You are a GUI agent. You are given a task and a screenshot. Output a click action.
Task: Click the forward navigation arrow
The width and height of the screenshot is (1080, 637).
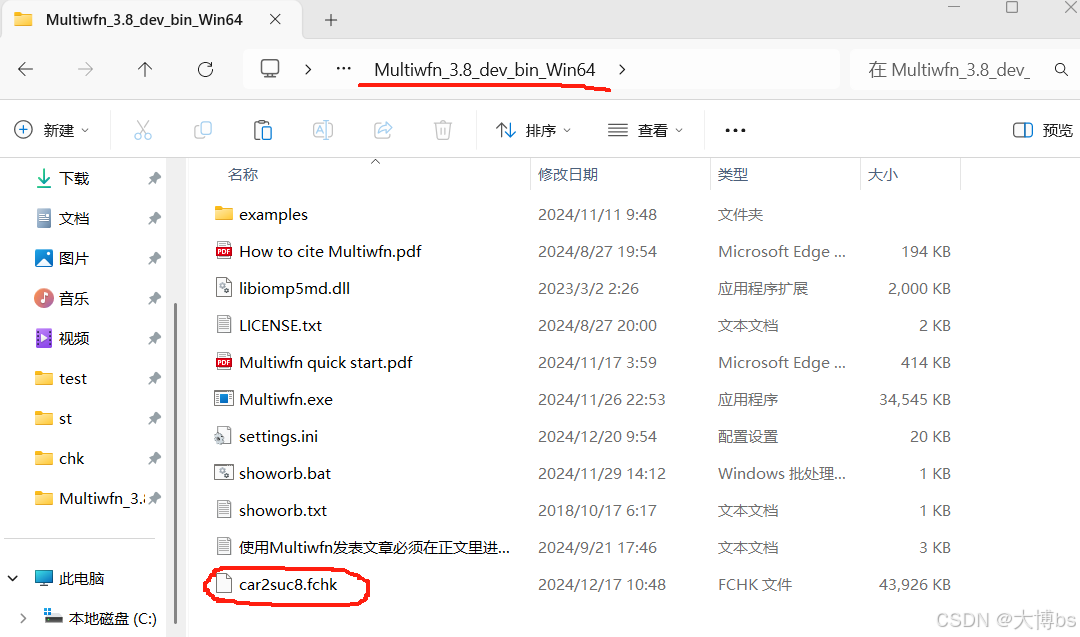pos(85,69)
